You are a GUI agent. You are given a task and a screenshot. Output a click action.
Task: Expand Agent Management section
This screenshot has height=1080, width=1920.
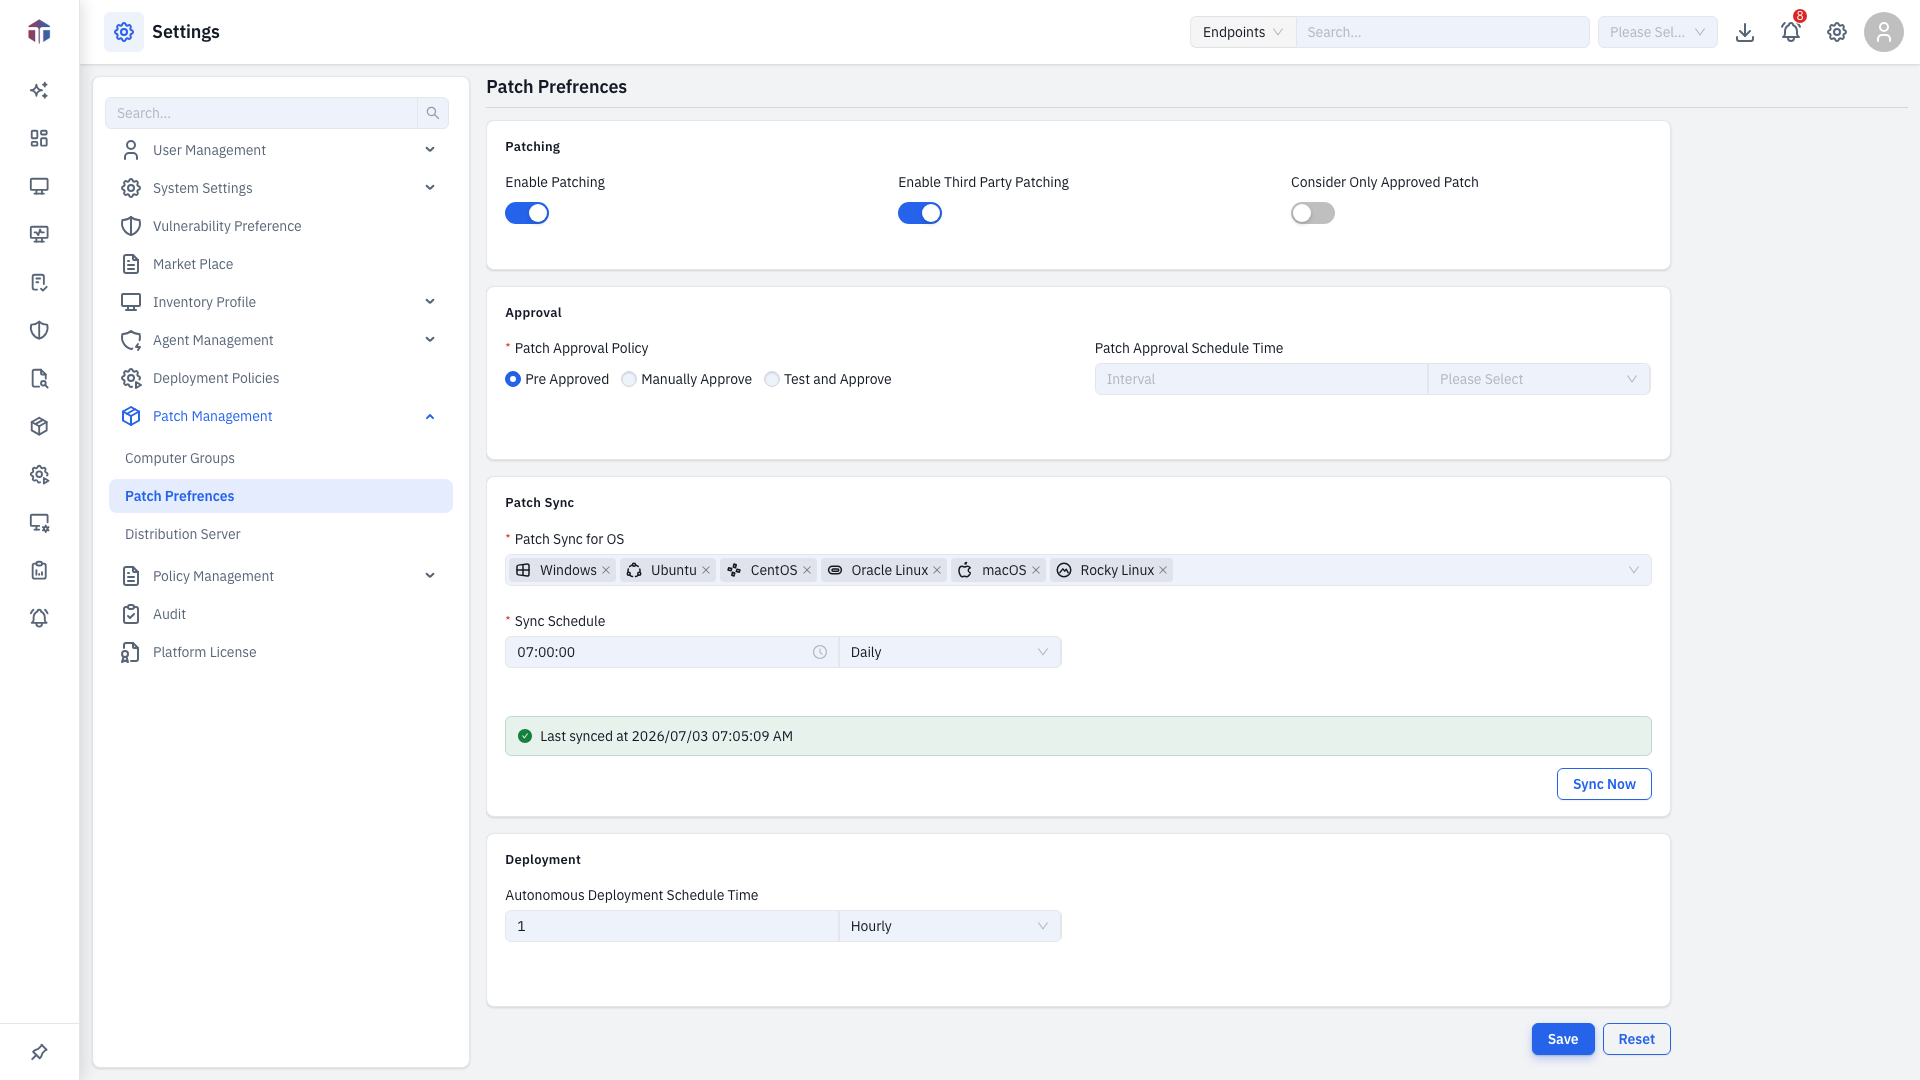pos(430,340)
